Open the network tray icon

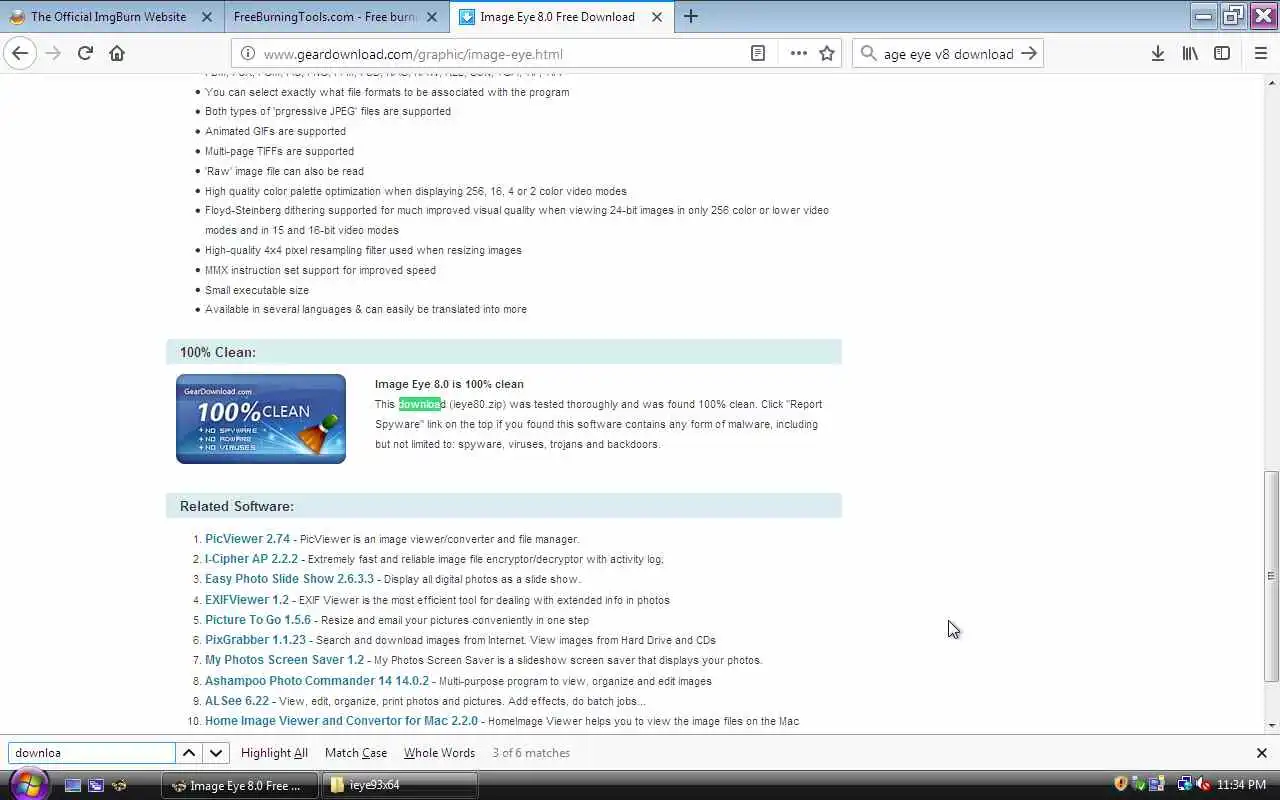pyautogui.click(x=1185, y=784)
